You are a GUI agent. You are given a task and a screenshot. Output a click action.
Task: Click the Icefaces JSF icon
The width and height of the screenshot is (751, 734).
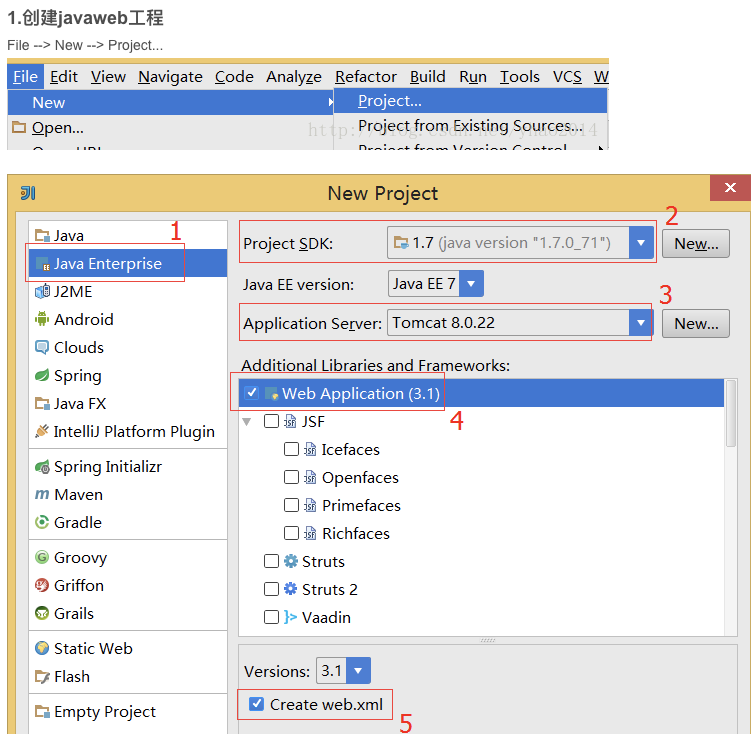click(x=310, y=450)
